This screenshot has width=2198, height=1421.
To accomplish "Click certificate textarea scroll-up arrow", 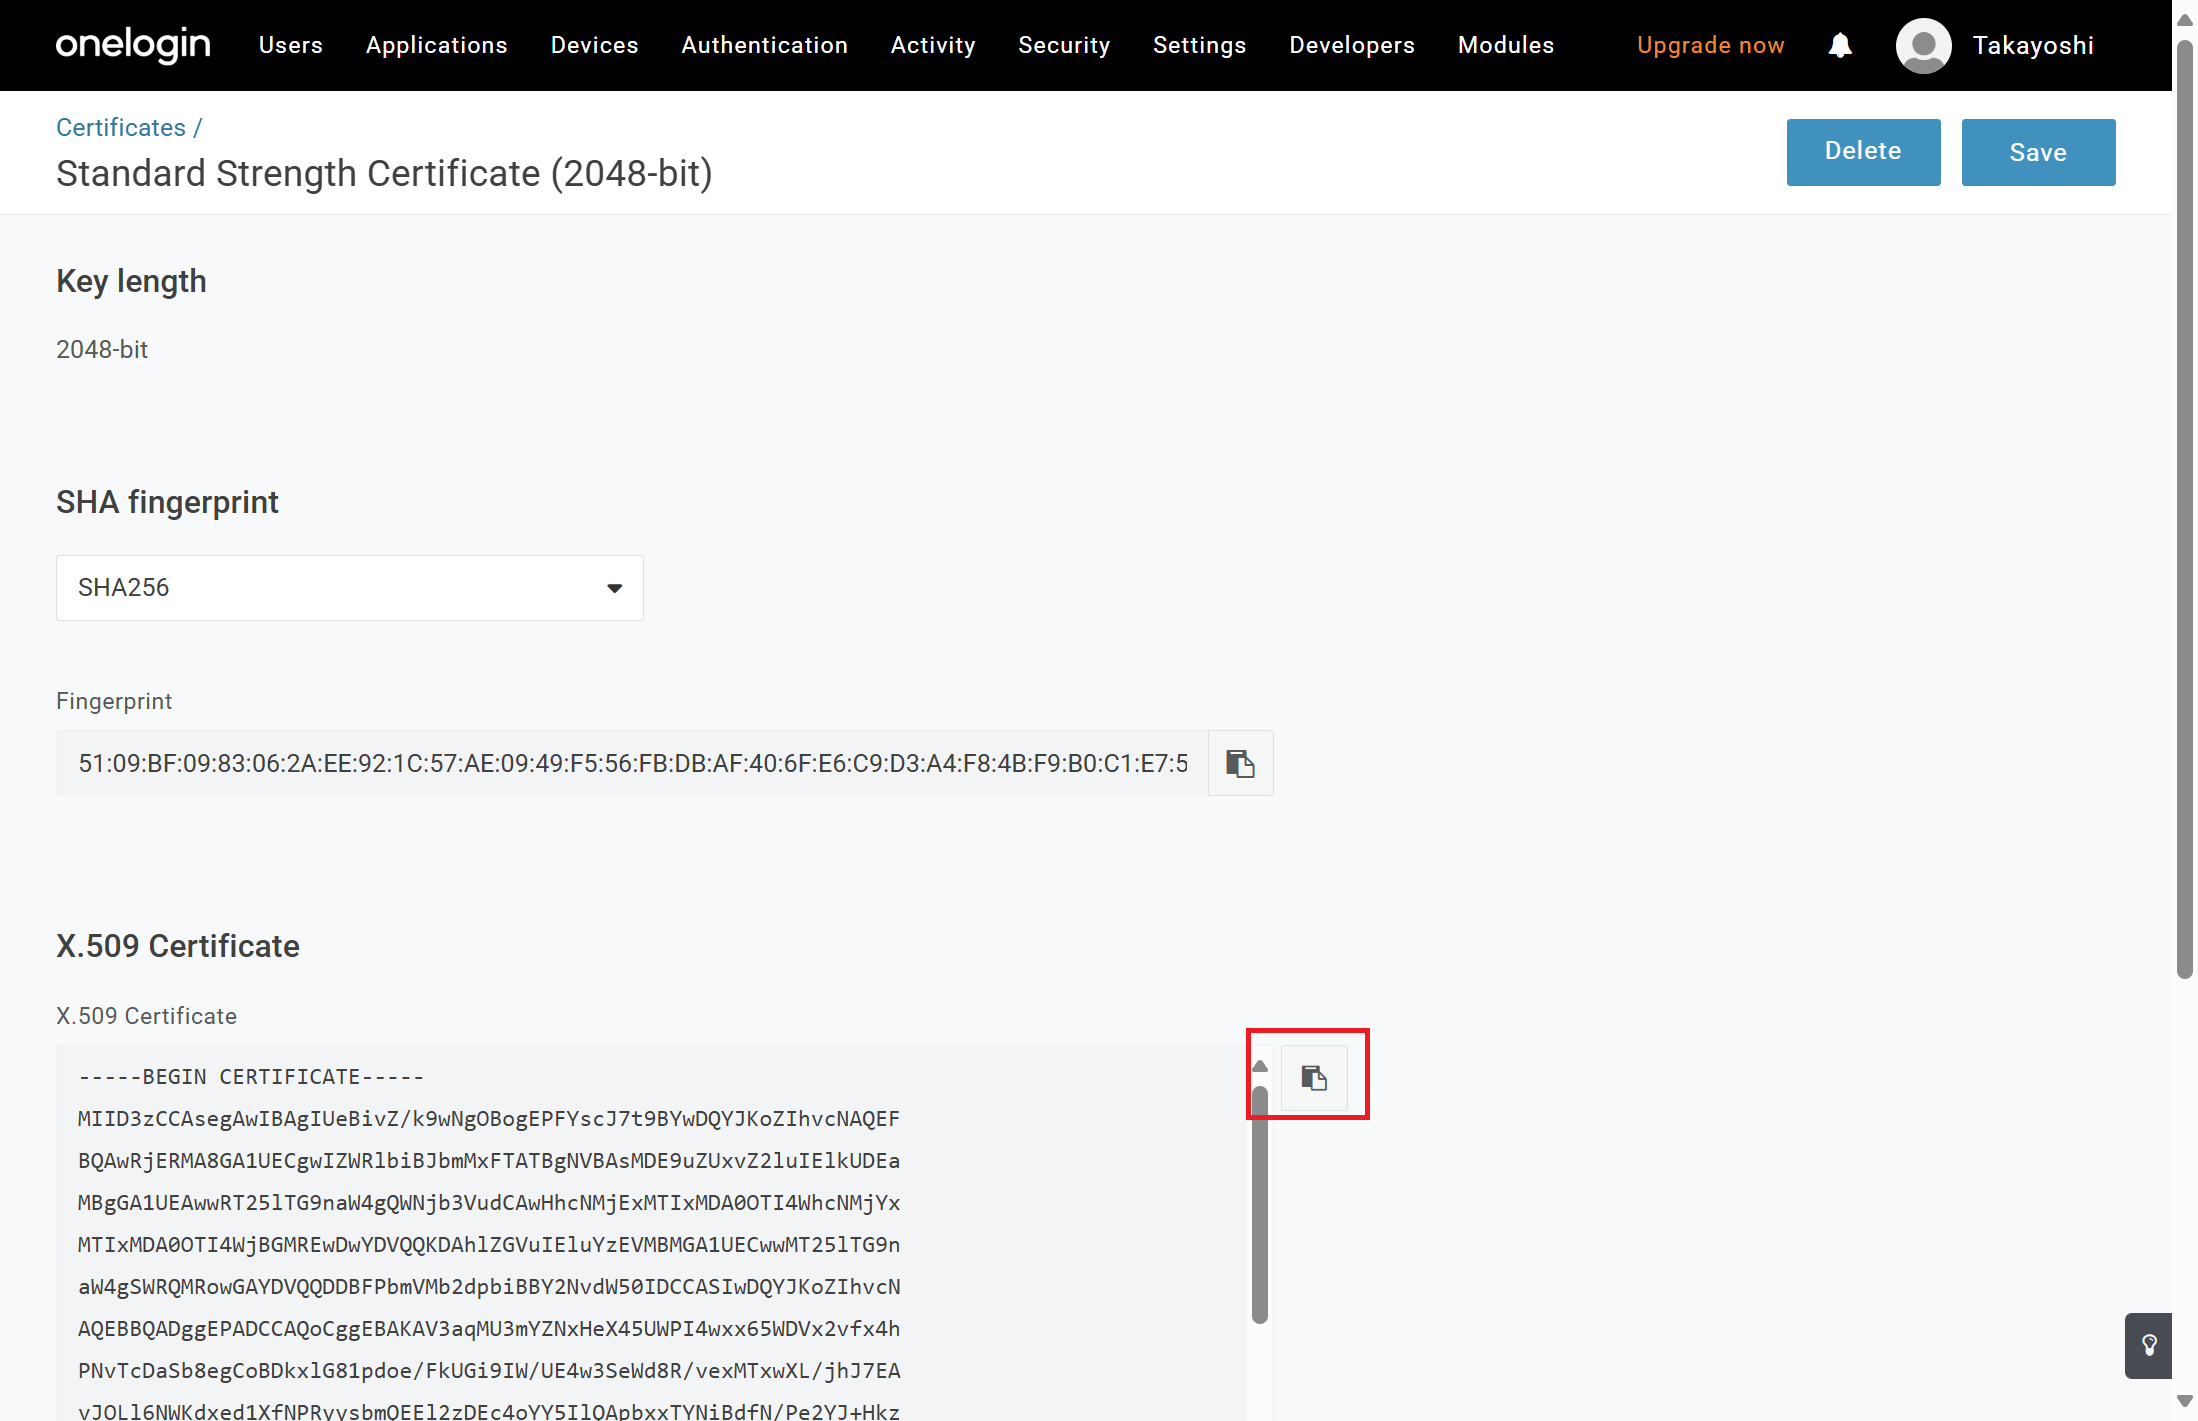I will click(1260, 1066).
